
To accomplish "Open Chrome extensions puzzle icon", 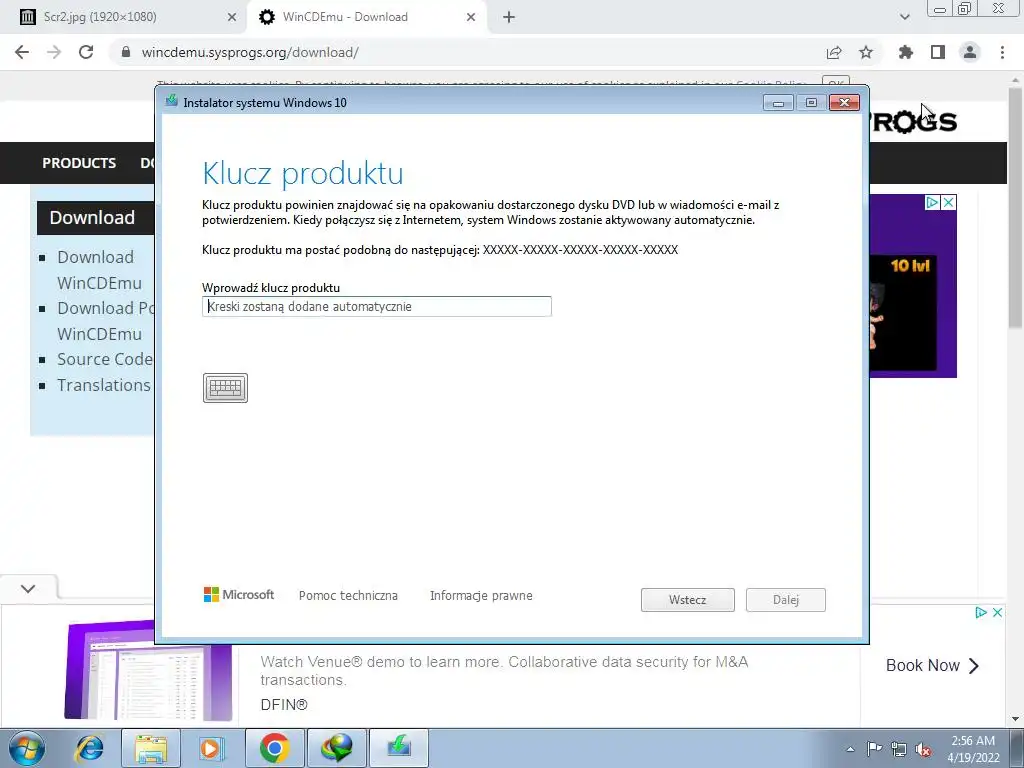I will coord(906,52).
